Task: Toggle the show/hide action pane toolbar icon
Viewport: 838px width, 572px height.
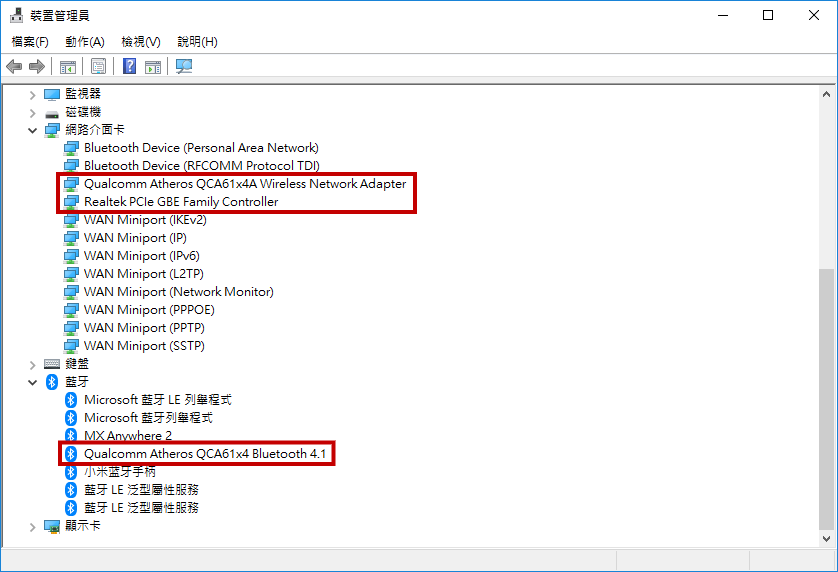Action: click(153, 66)
